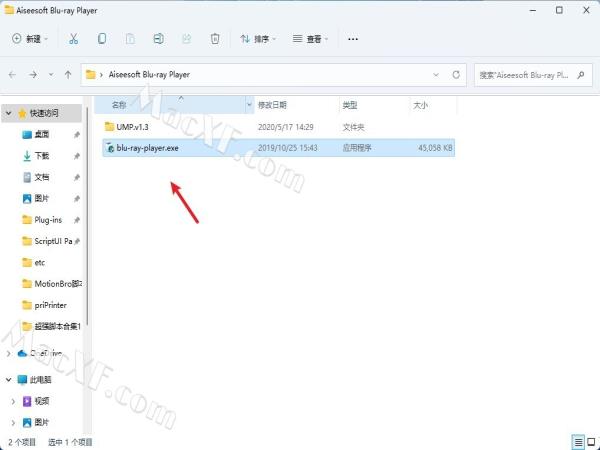Screen dimensions: 600x450
Task: Unpin 桌面 using its pin icon
Action: click(77, 134)
